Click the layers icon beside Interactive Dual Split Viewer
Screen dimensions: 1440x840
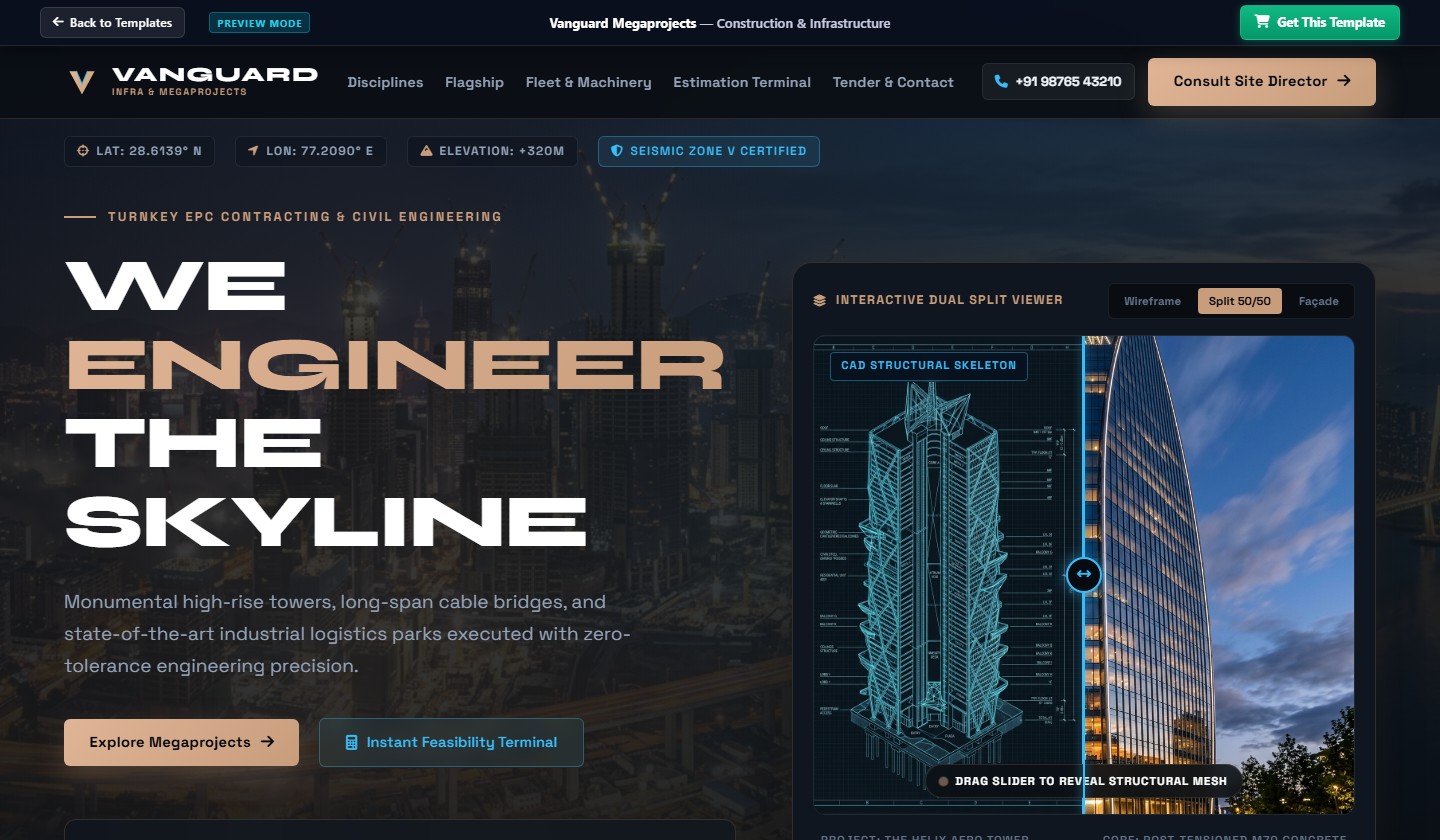820,300
